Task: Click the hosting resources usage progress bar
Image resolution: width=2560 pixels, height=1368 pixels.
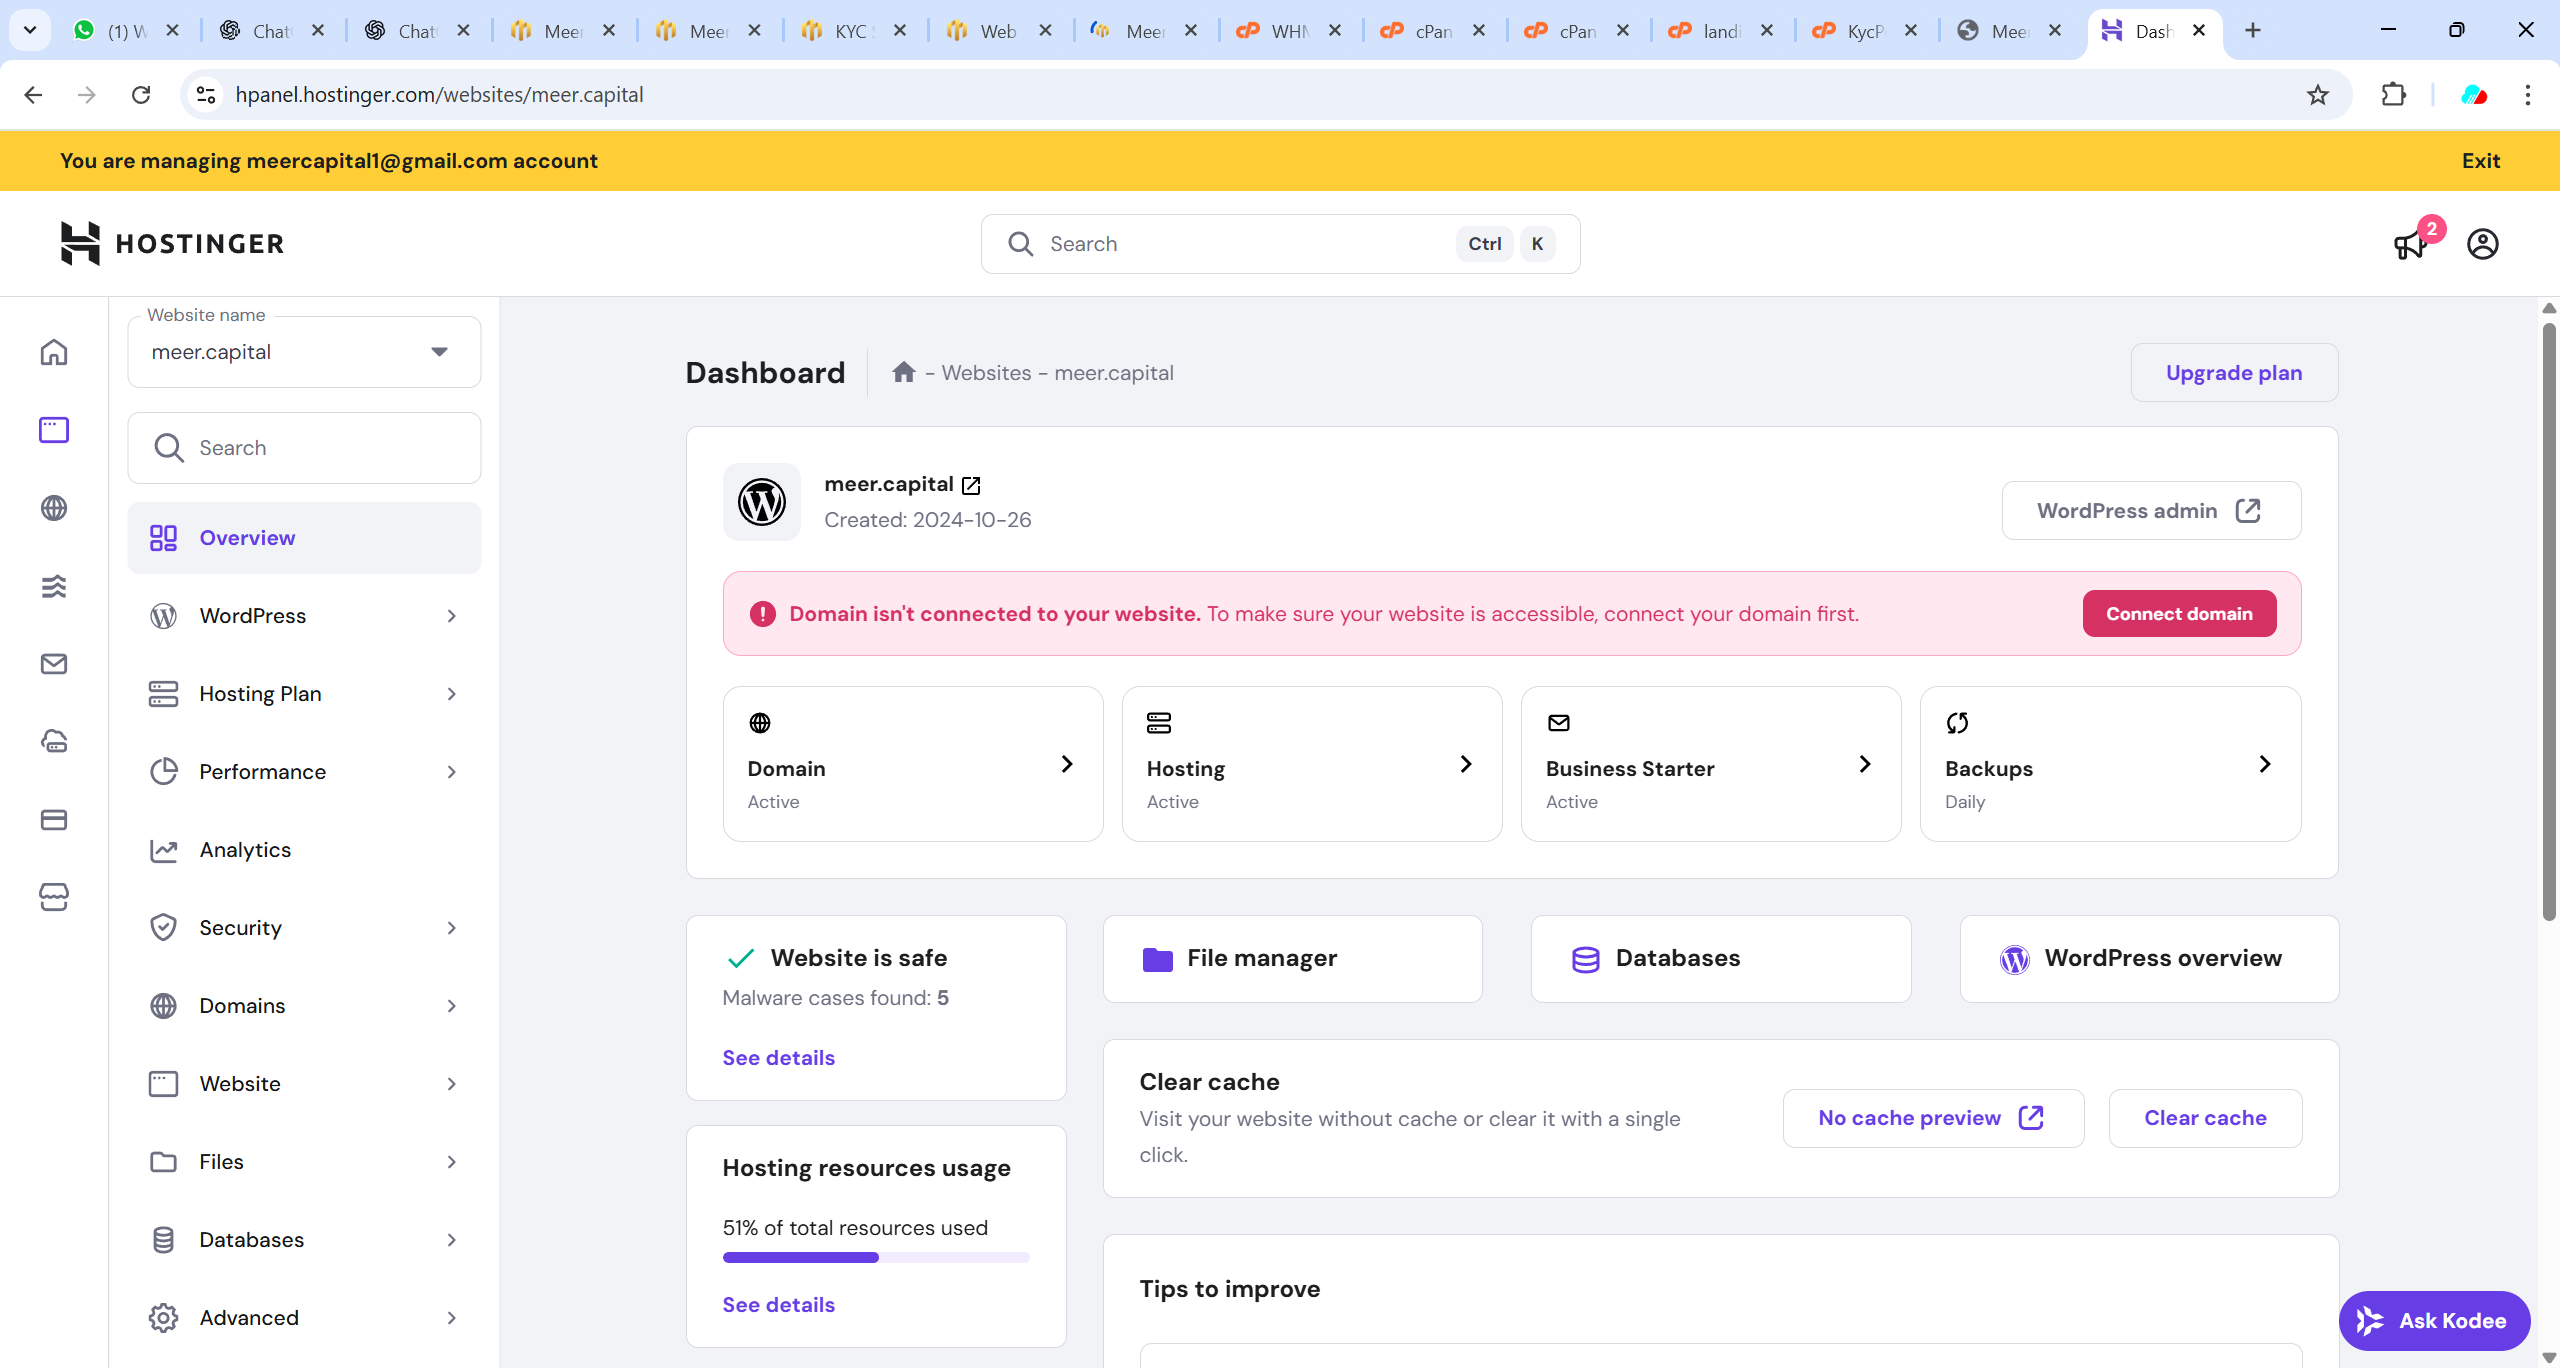Action: (875, 1258)
